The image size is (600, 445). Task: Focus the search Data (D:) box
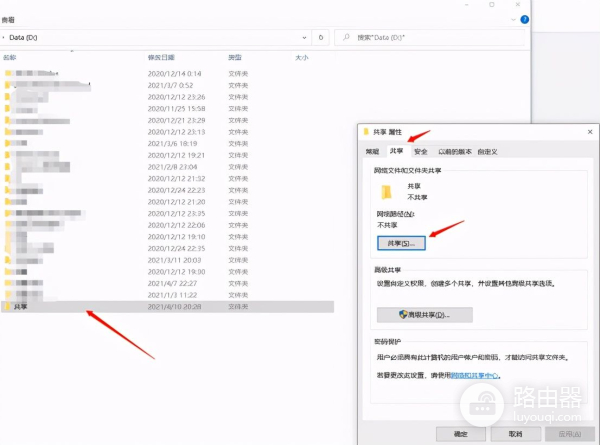(429, 37)
